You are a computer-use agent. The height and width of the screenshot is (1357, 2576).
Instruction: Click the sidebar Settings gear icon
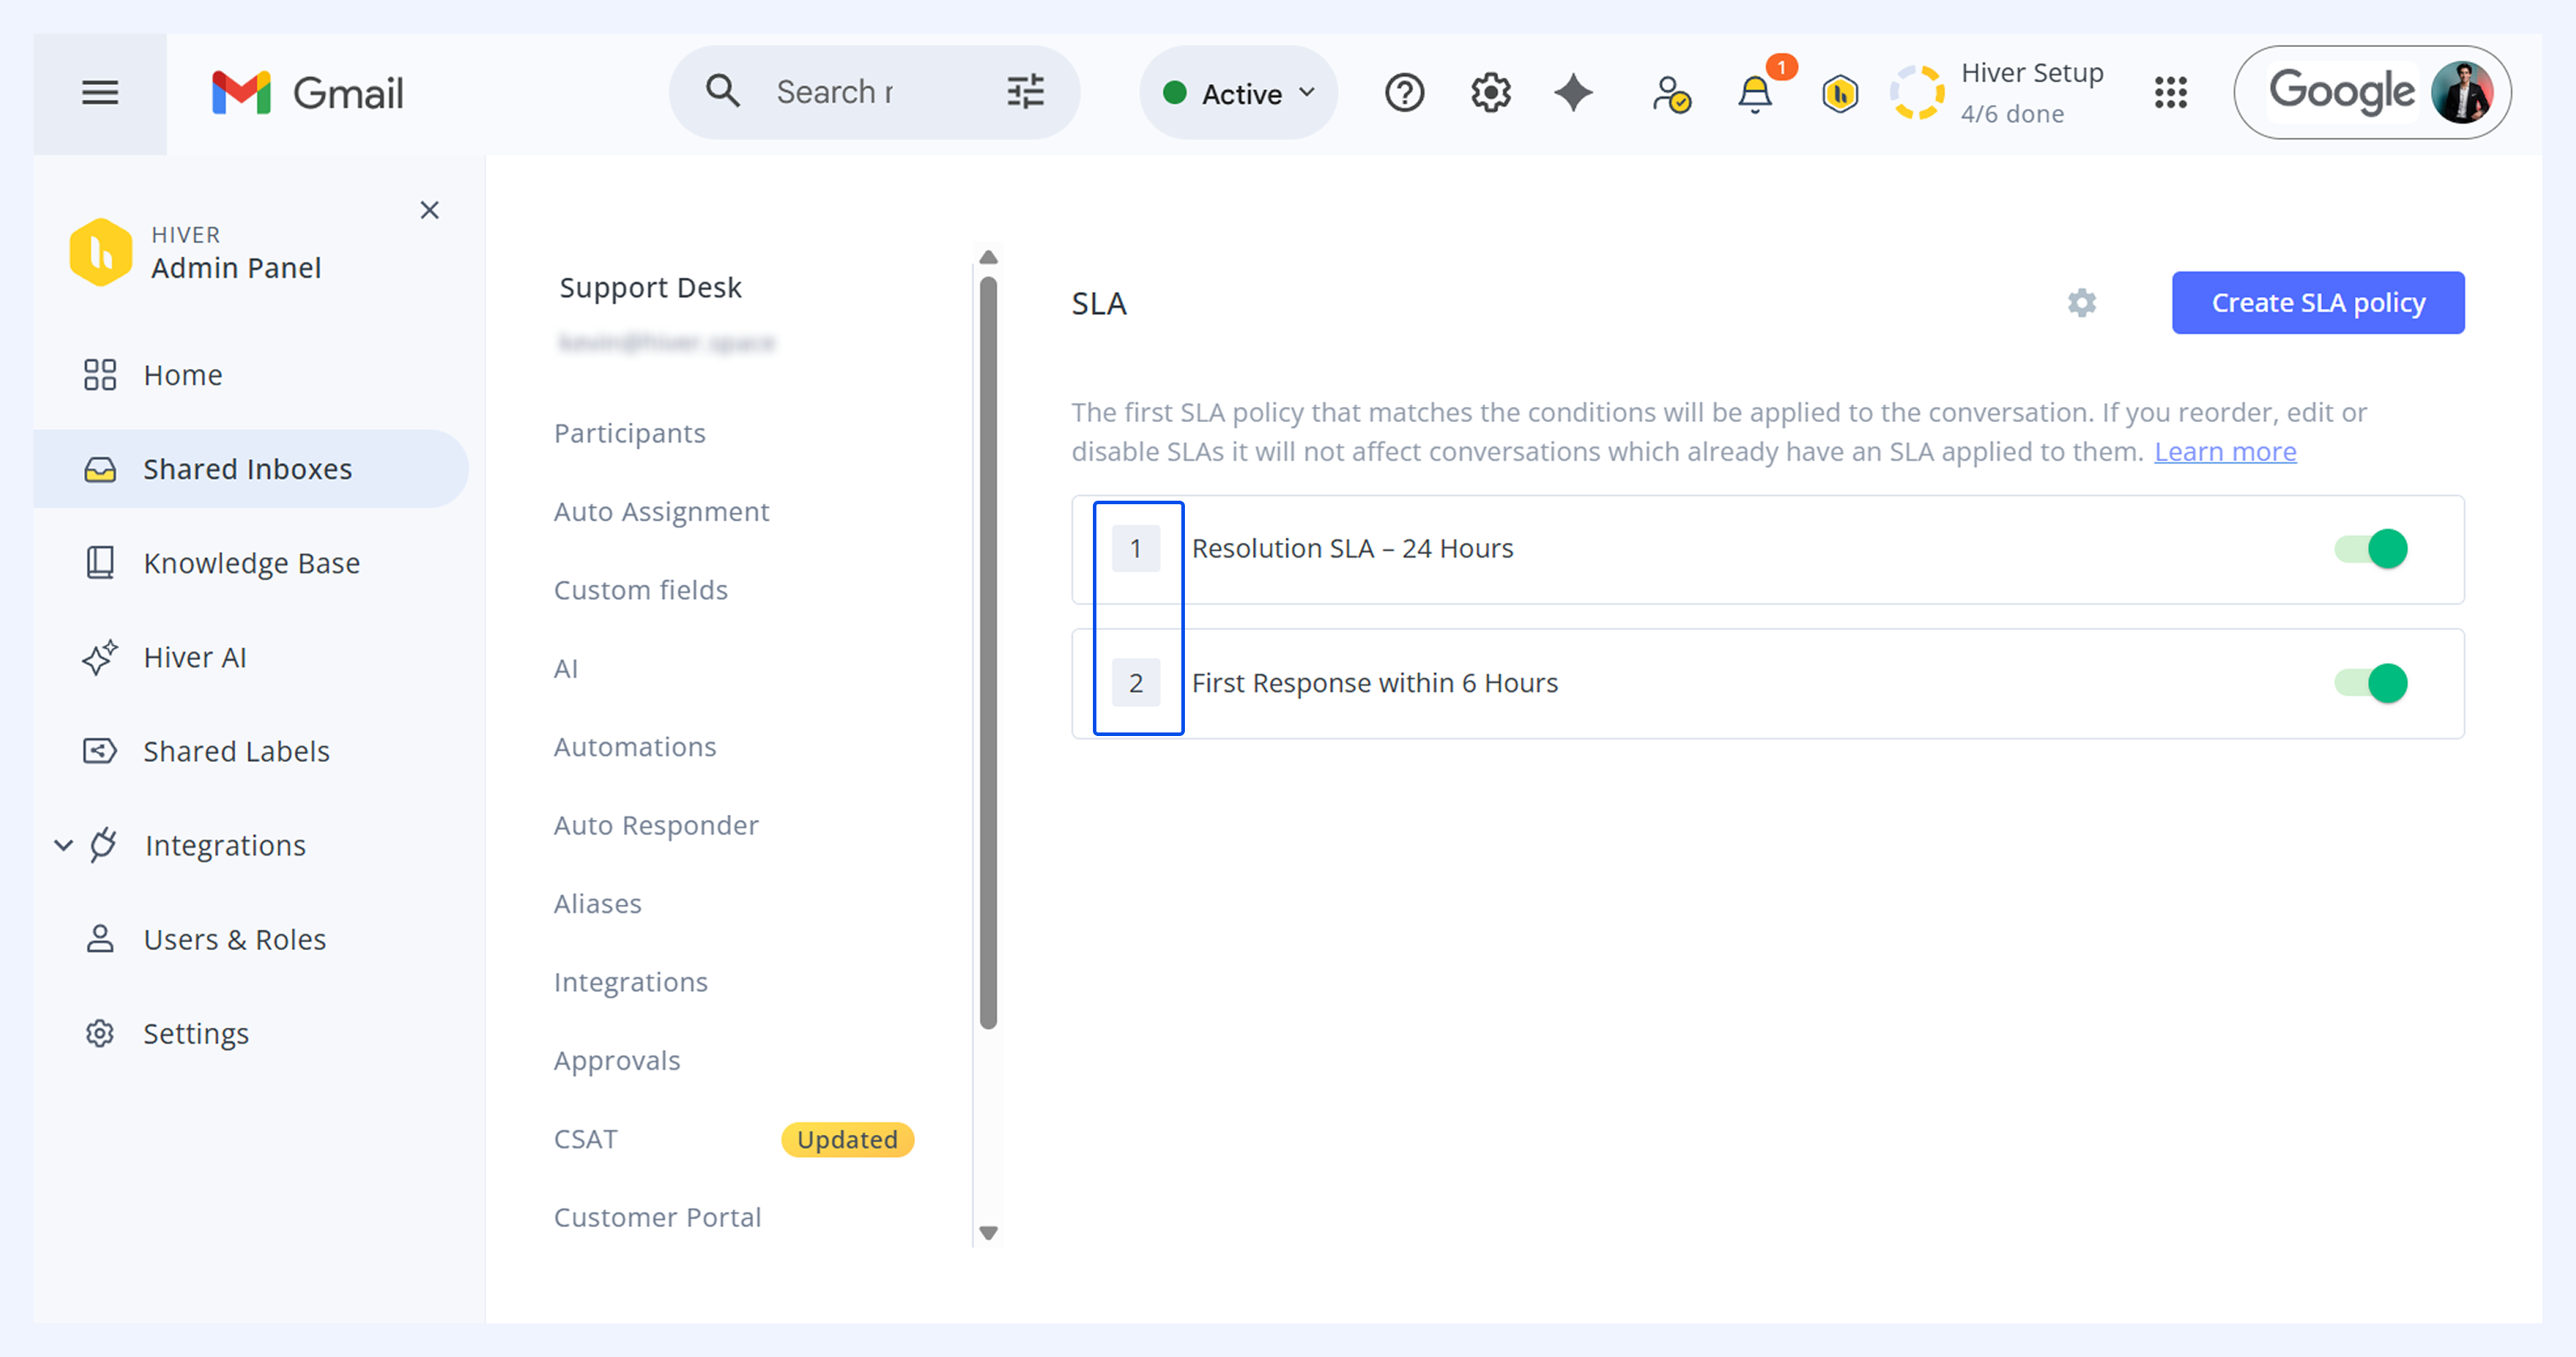(x=100, y=1033)
